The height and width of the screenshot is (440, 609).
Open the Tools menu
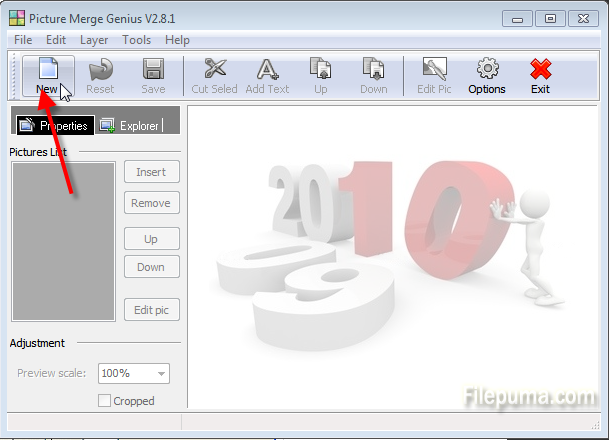[x=136, y=40]
